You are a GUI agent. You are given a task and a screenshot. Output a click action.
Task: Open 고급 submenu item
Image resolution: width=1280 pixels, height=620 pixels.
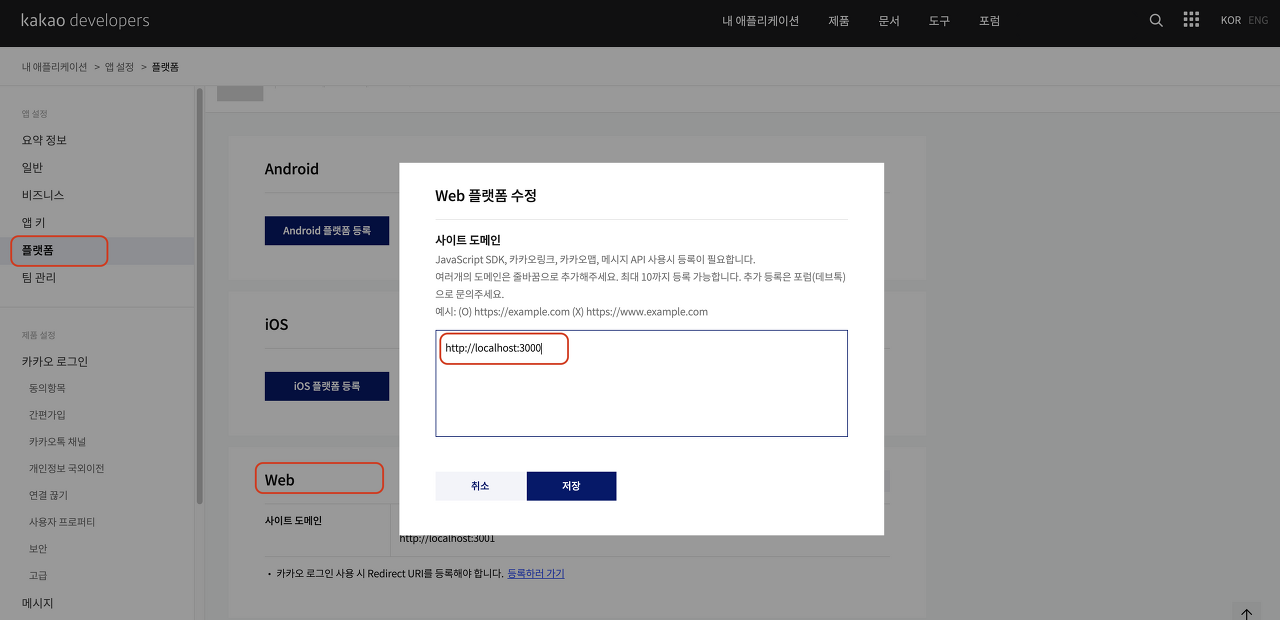pos(38,576)
